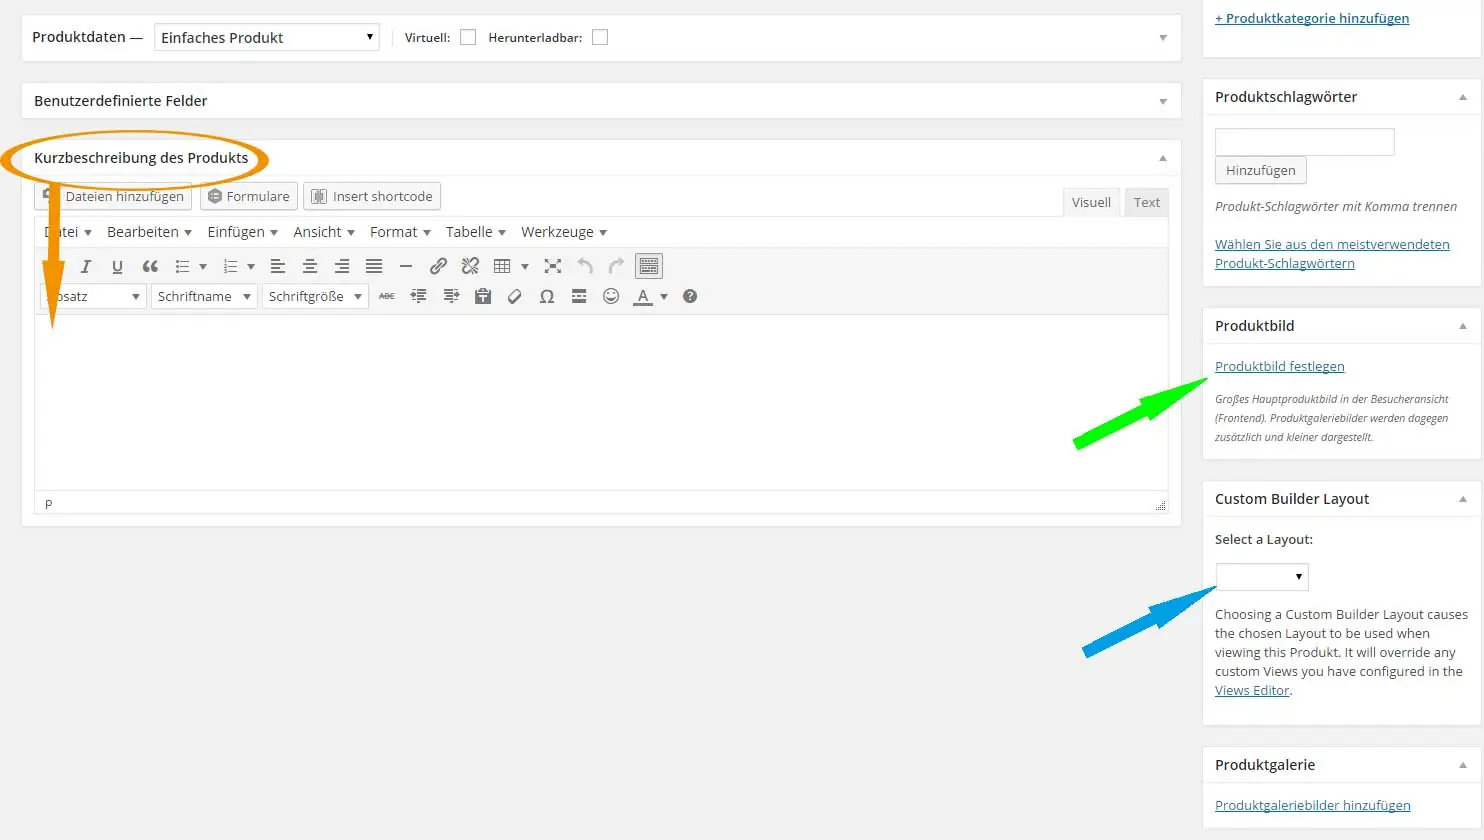
Task: Apply strikethrough formatting to text
Action: [x=386, y=296]
